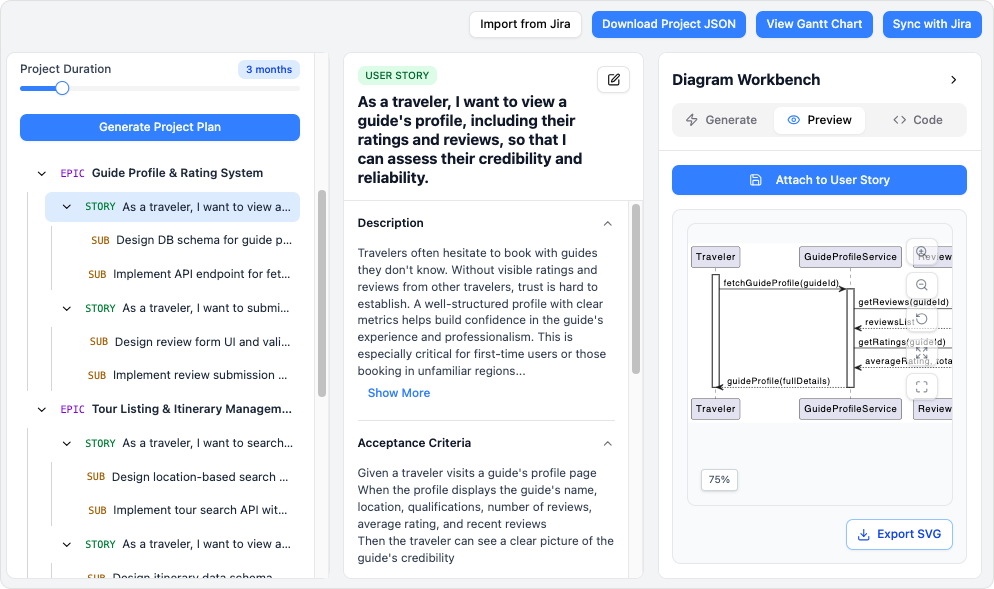Click the Show More link

coord(399,393)
